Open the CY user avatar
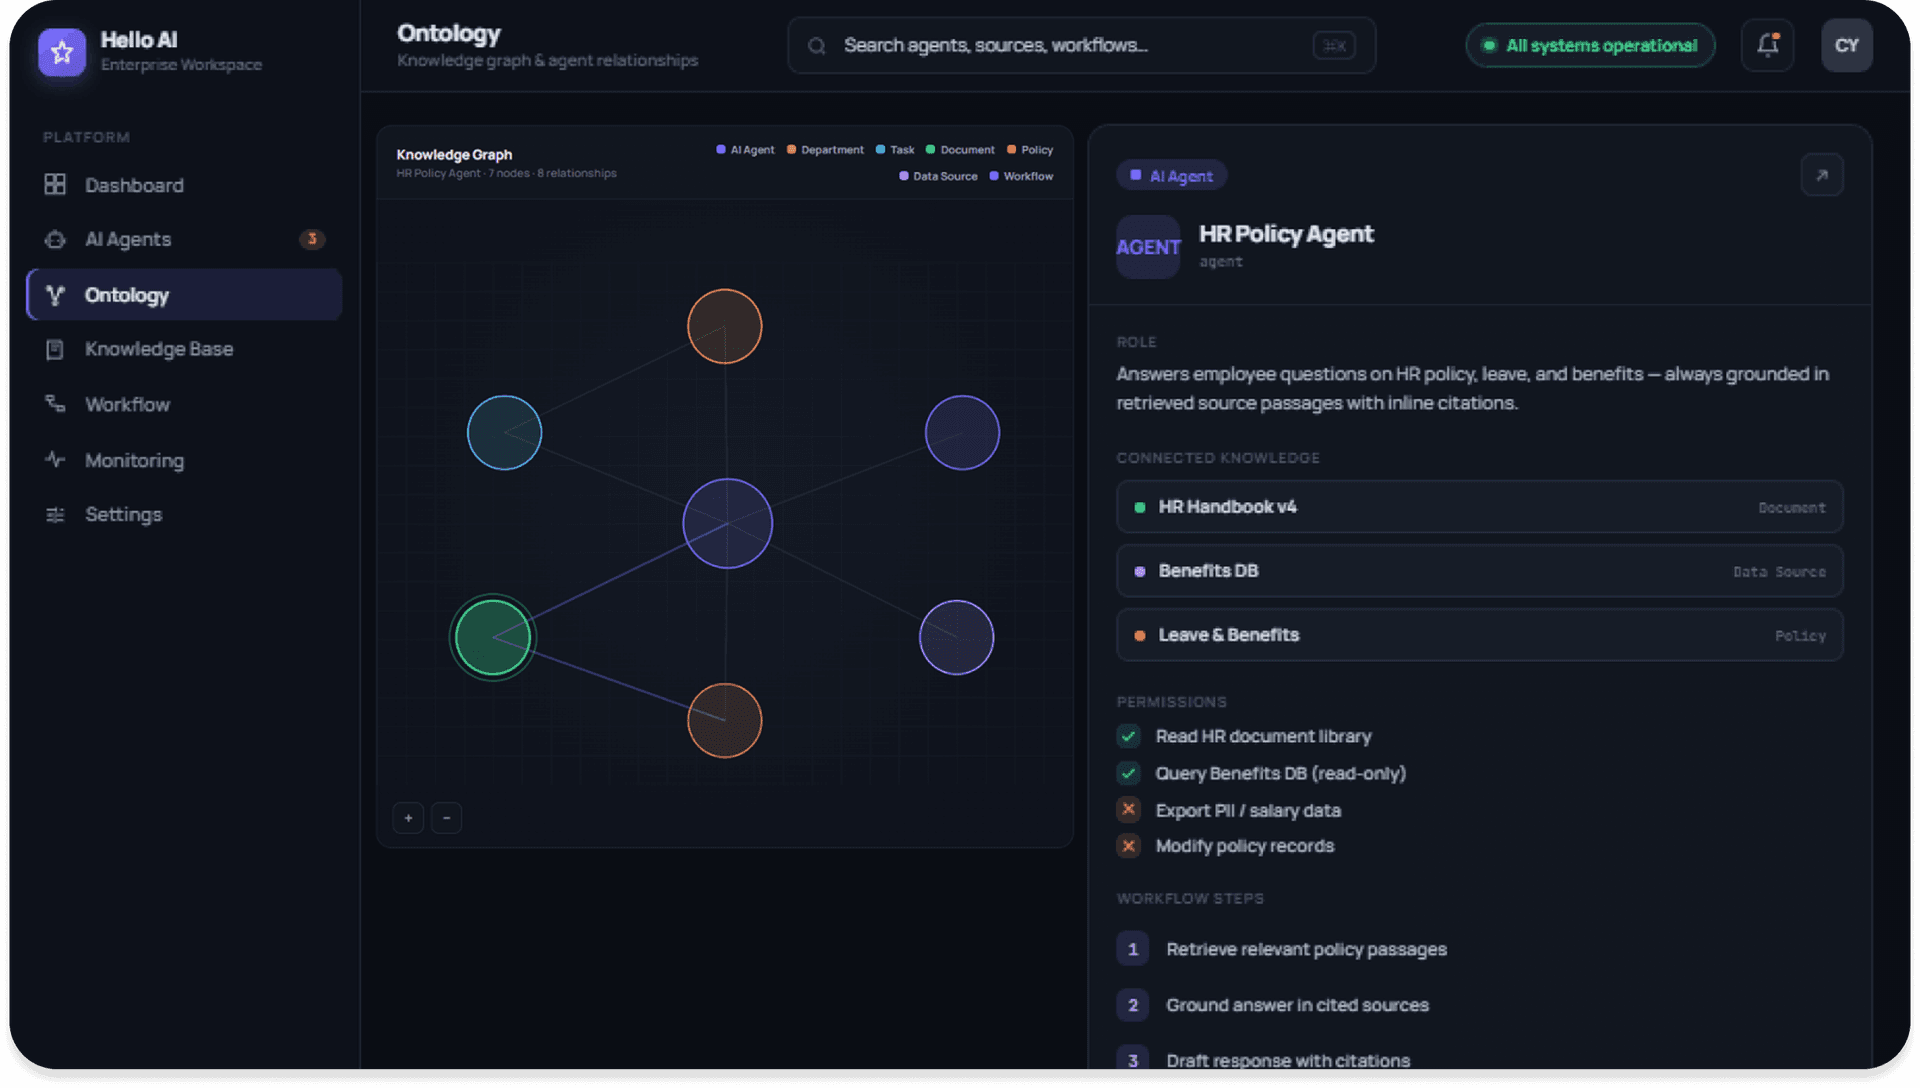Image resolution: width=1920 pixels, height=1088 pixels. pyautogui.click(x=1846, y=45)
